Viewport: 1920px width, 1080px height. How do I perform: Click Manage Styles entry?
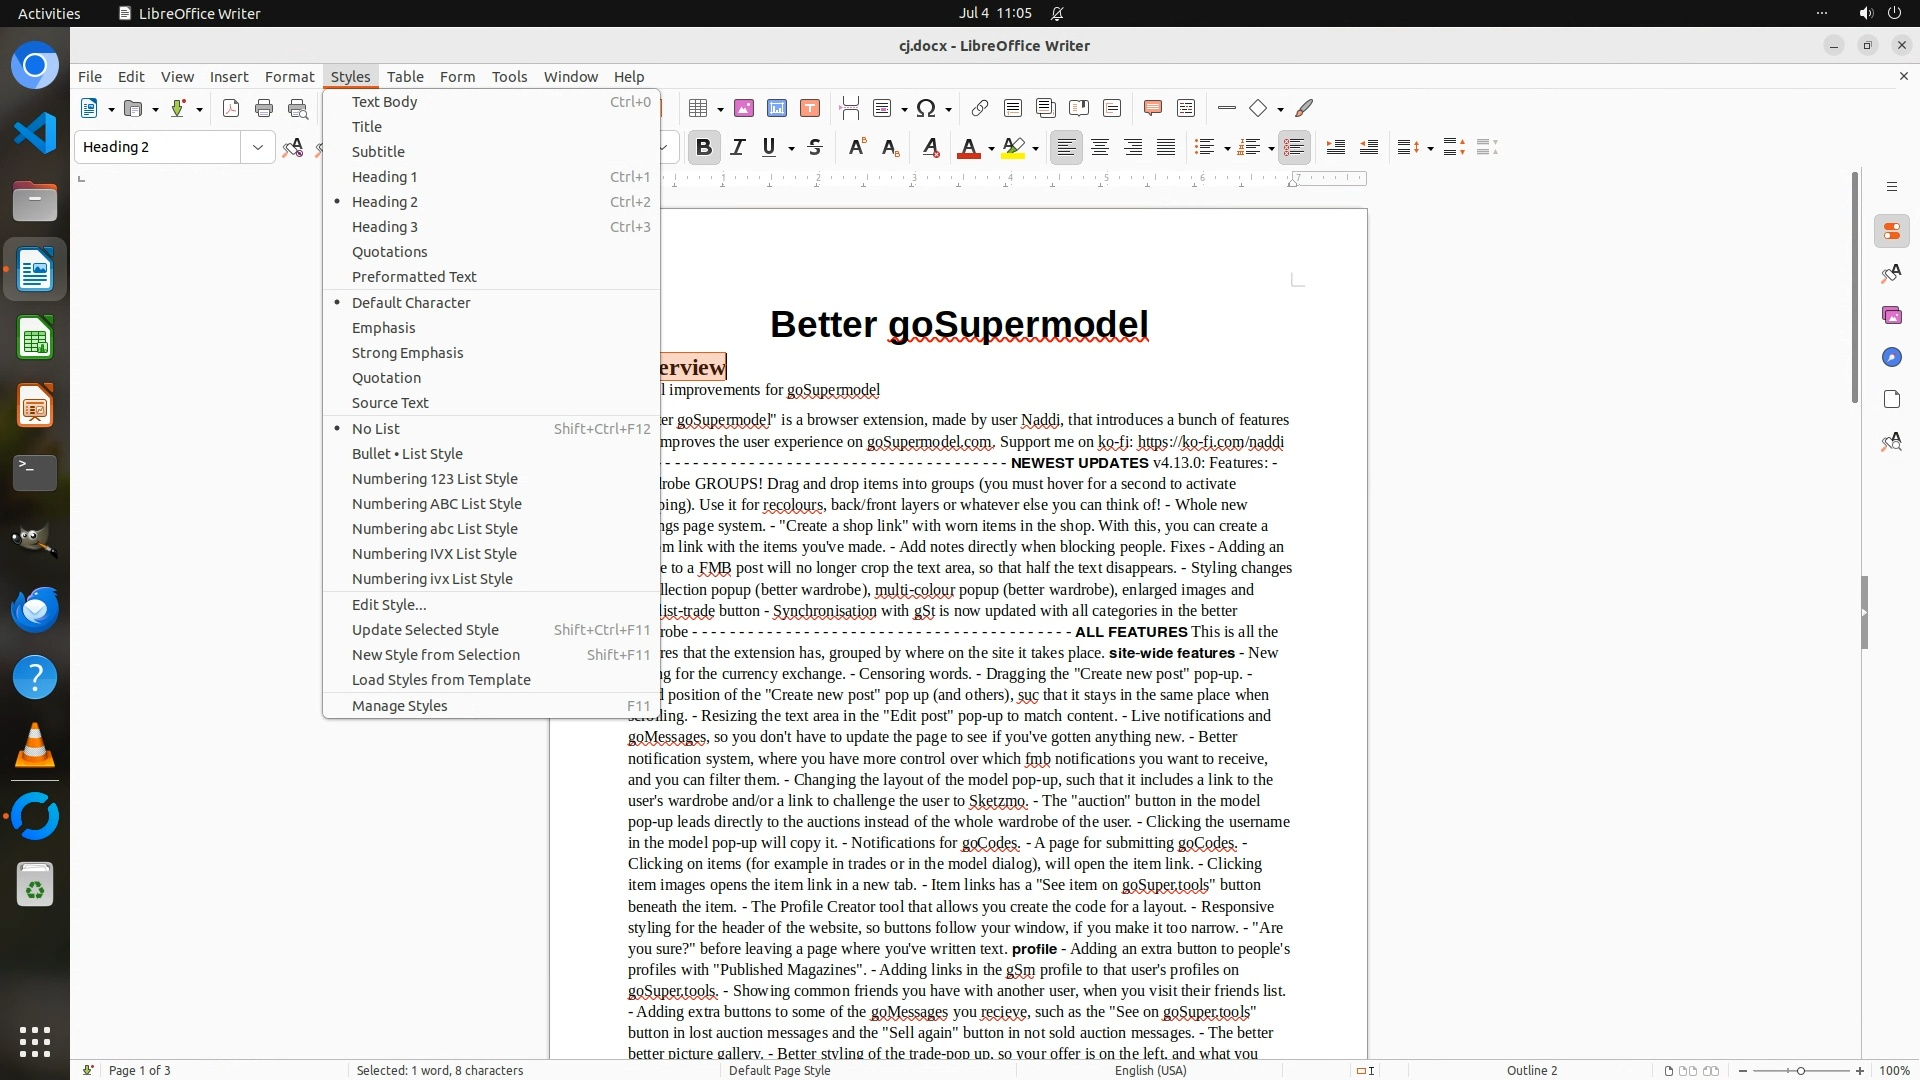[399, 706]
